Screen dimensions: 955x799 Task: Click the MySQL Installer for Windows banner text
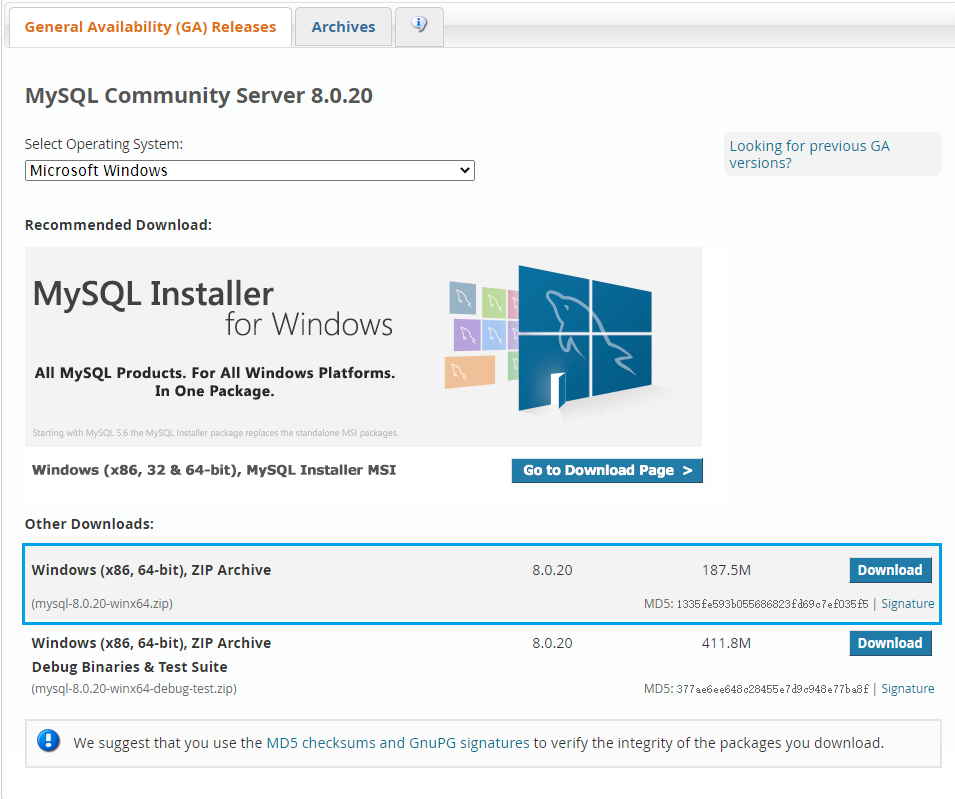click(x=213, y=308)
